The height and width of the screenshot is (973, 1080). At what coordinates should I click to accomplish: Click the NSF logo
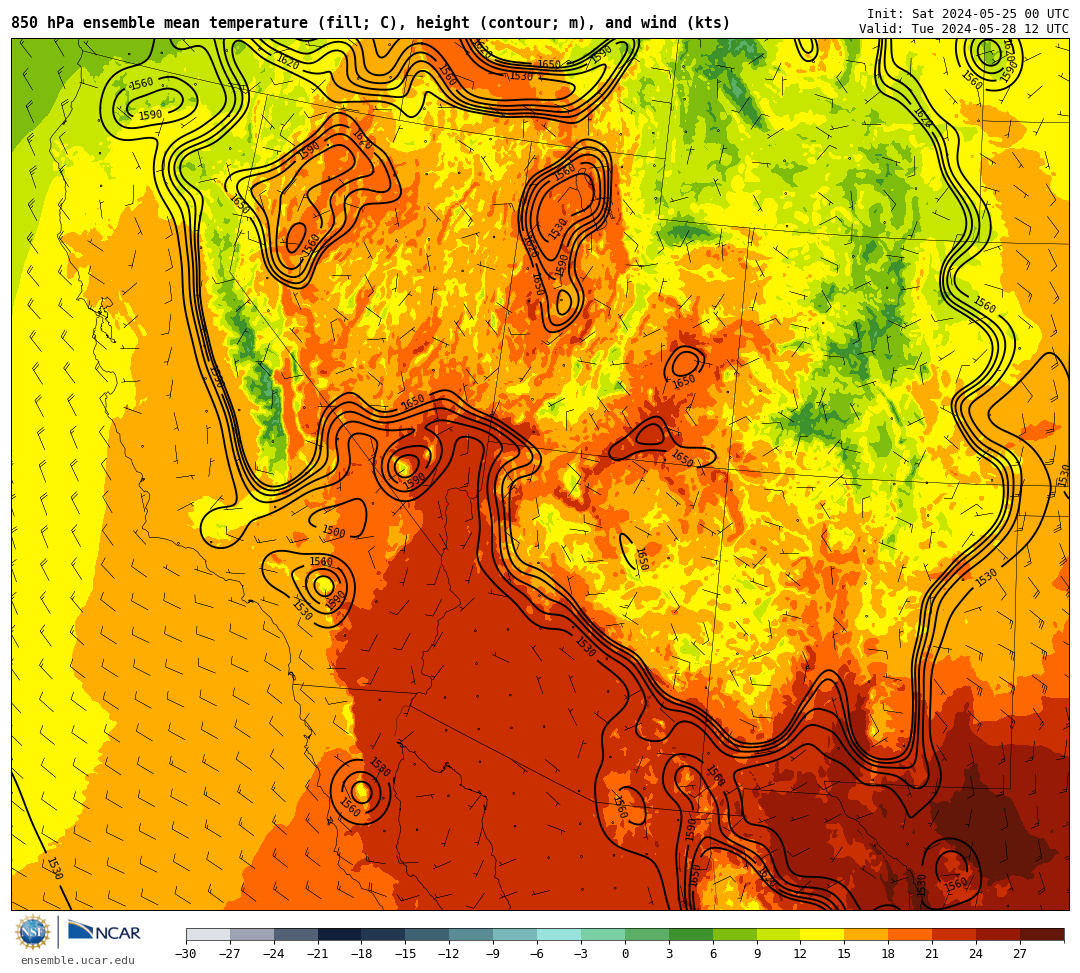tap(32, 932)
